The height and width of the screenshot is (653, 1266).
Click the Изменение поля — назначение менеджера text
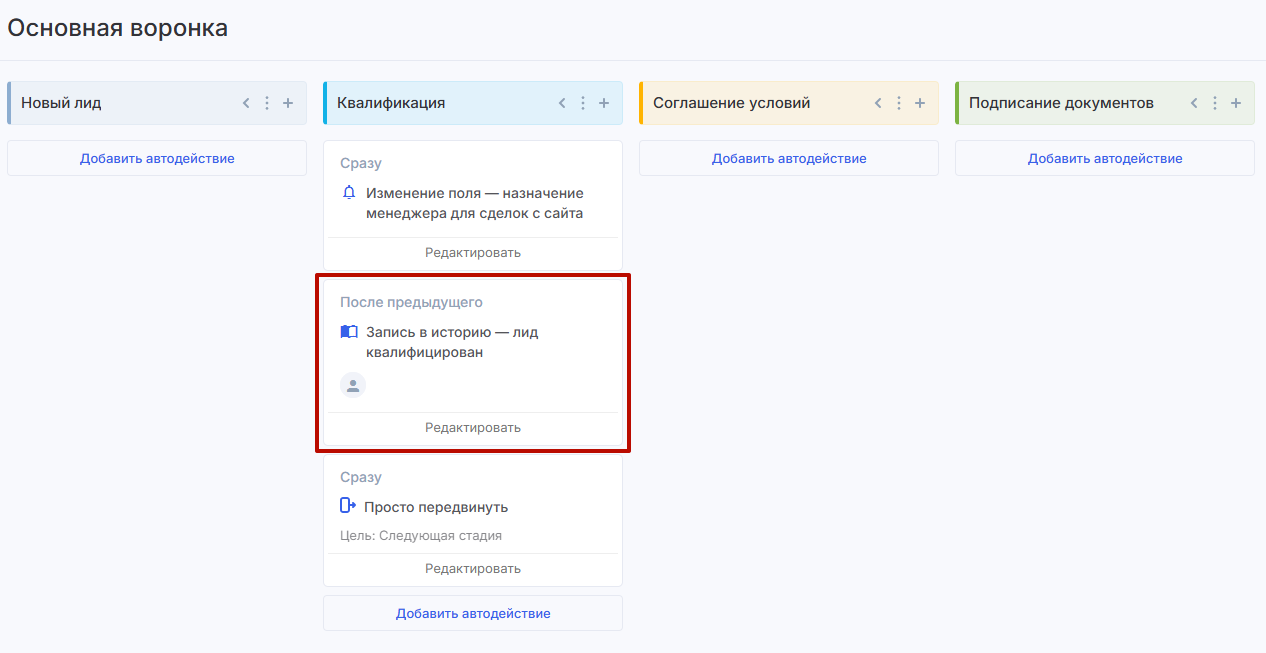pos(475,203)
